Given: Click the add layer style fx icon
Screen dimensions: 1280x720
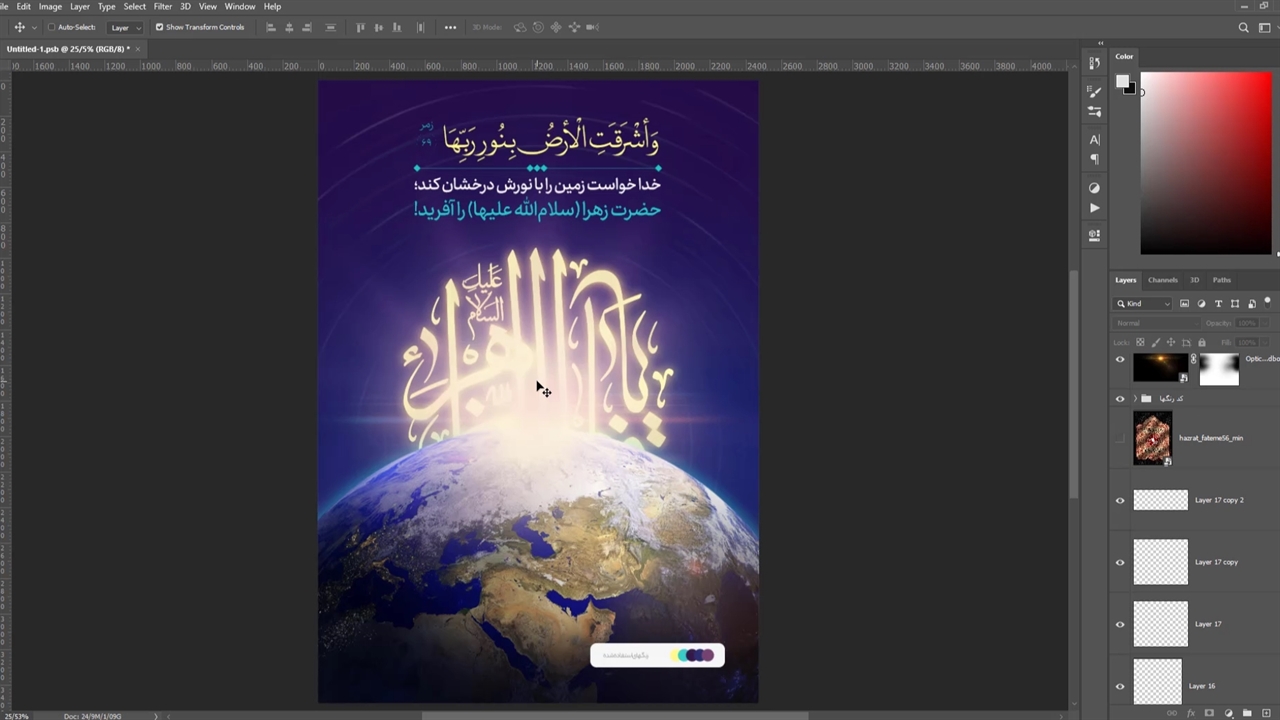Looking at the screenshot, I should click(1191, 713).
